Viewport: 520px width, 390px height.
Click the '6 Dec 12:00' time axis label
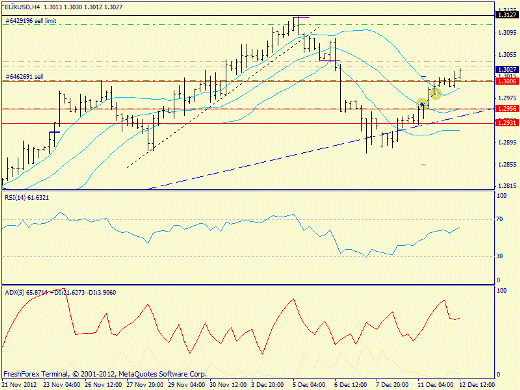click(351, 384)
